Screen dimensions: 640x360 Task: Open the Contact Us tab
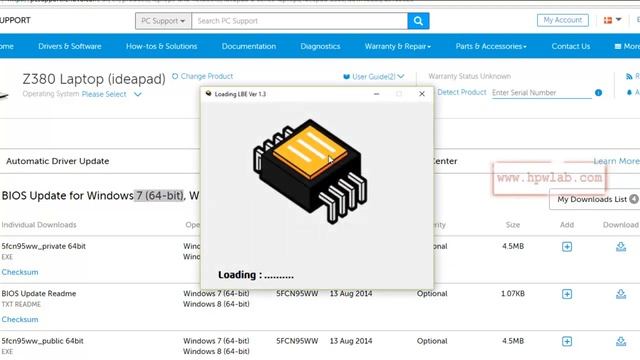(x=571, y=46)
